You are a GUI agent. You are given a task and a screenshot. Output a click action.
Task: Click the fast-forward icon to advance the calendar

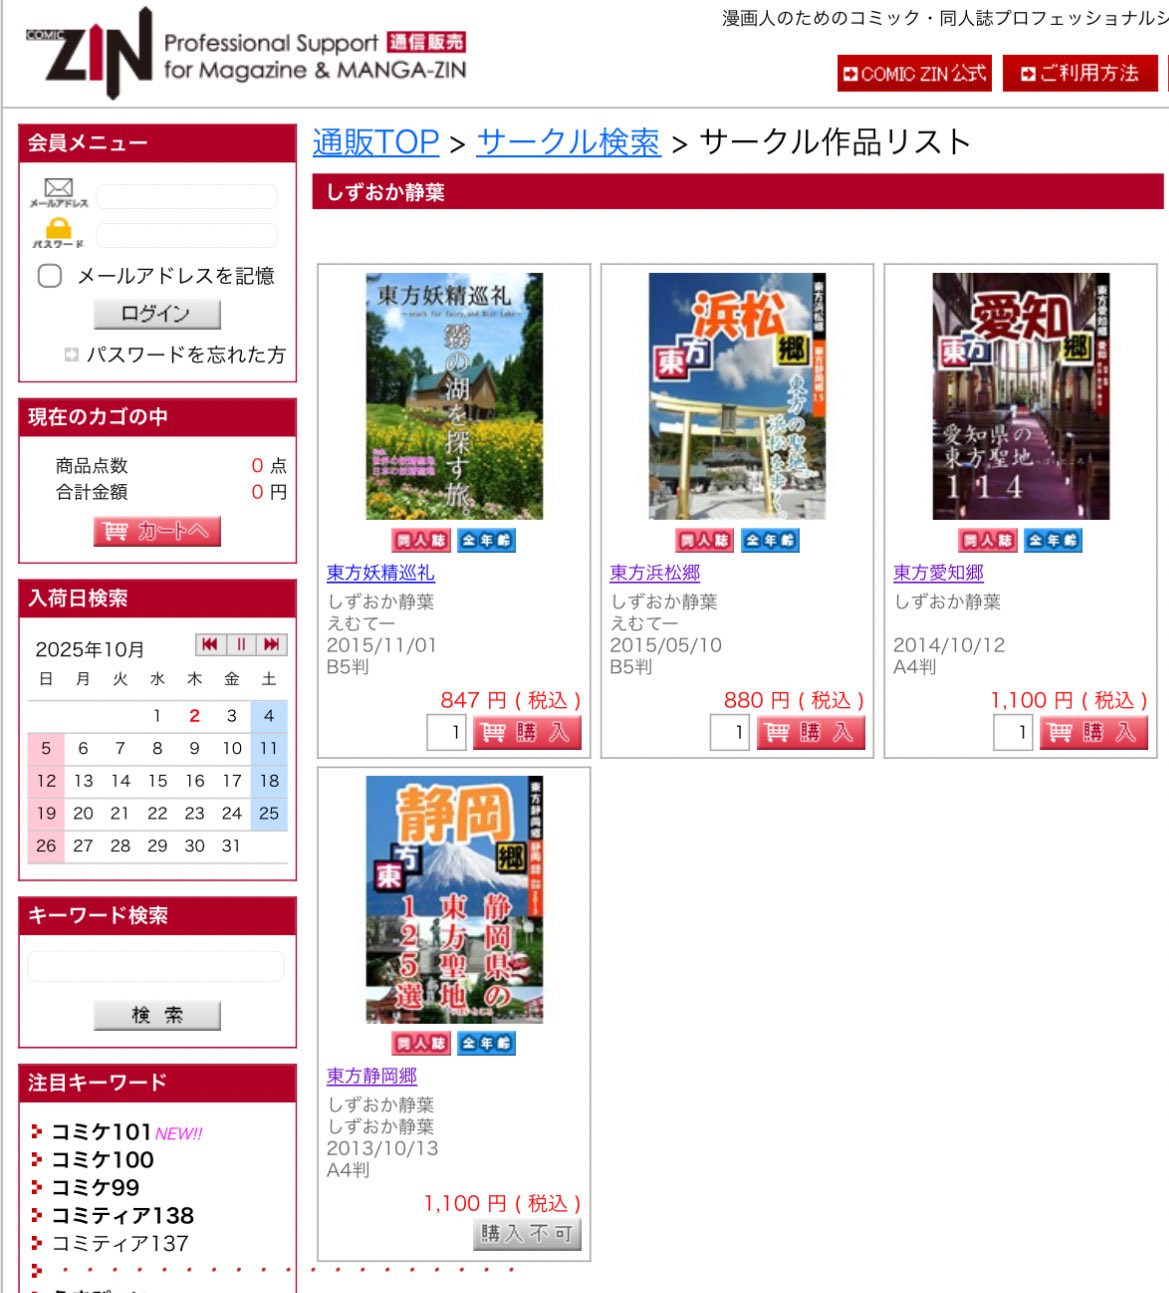(271, 645)
